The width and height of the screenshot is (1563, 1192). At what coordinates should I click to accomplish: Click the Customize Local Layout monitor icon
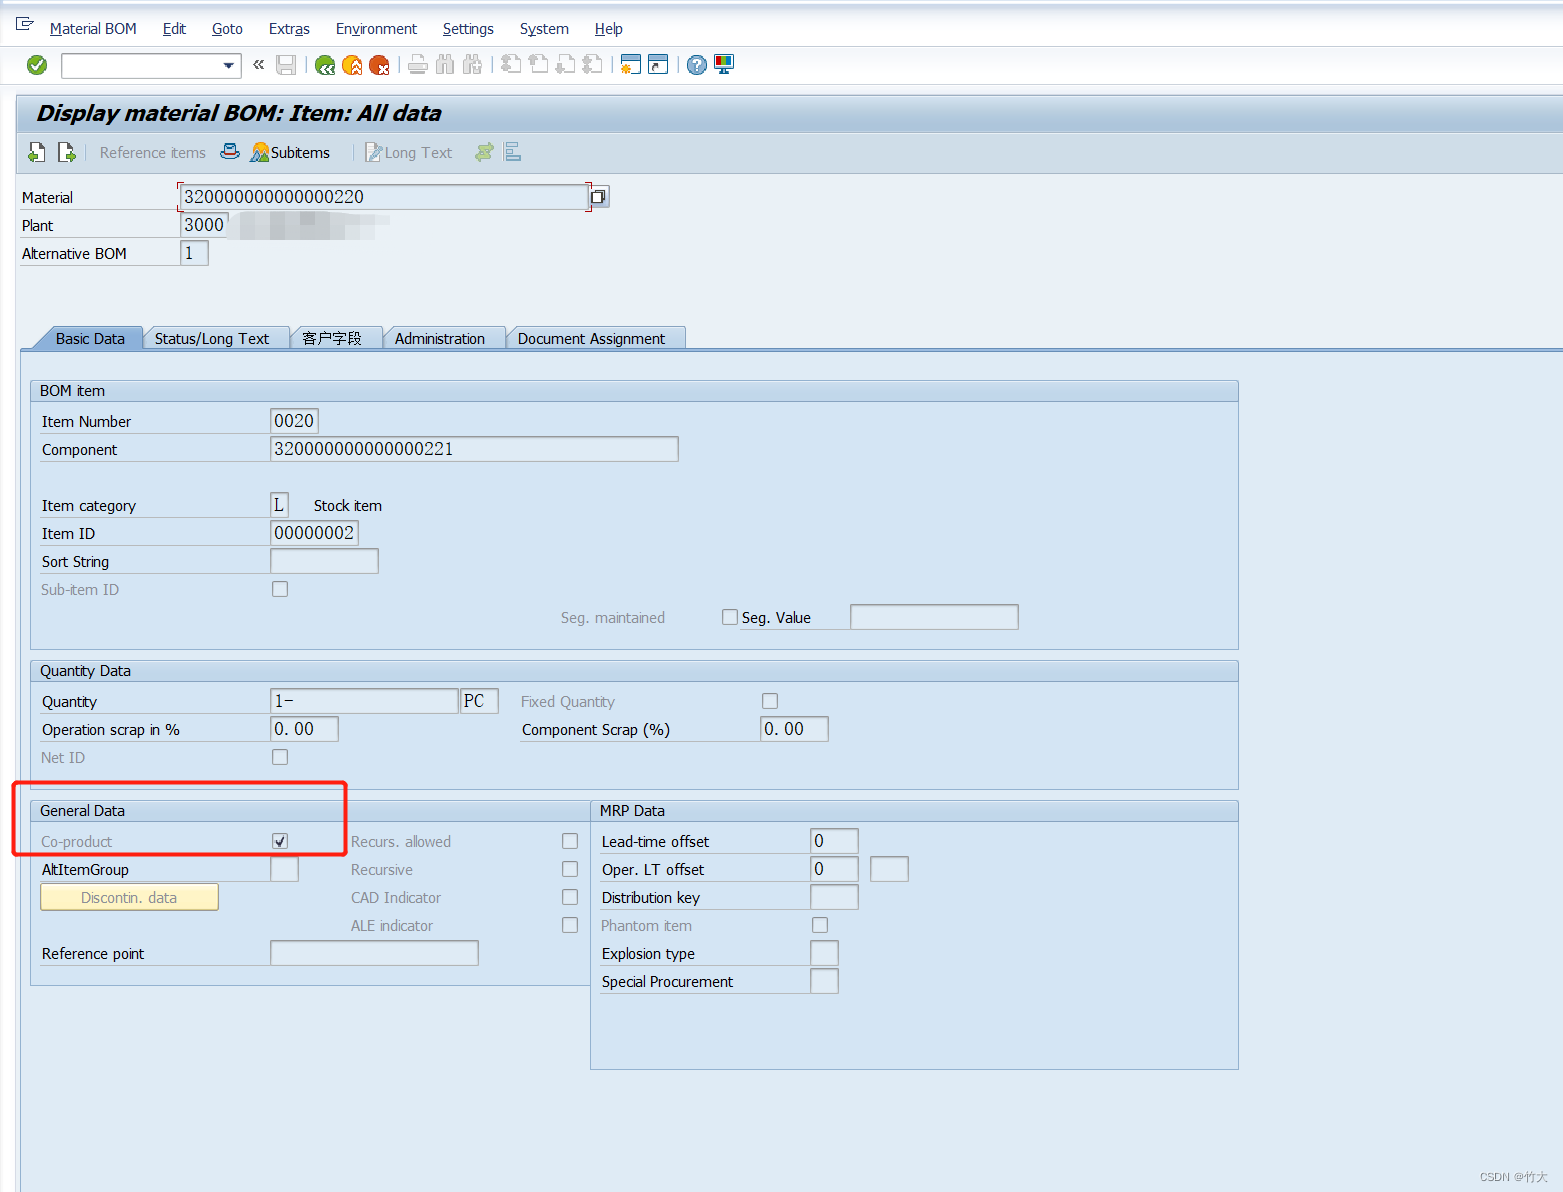[724, 65]
